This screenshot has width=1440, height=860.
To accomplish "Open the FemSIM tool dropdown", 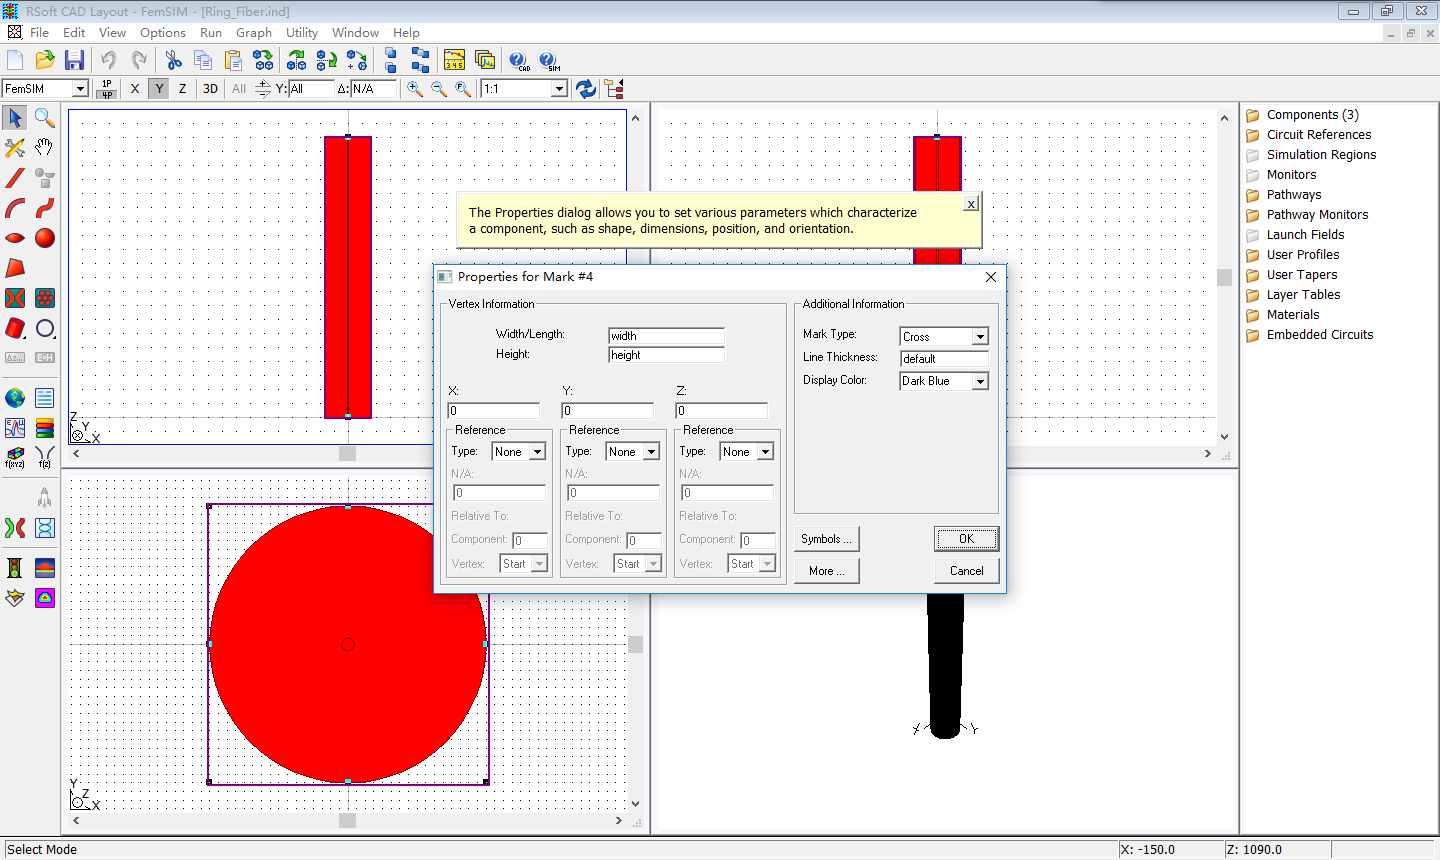I will pos(80,89).
